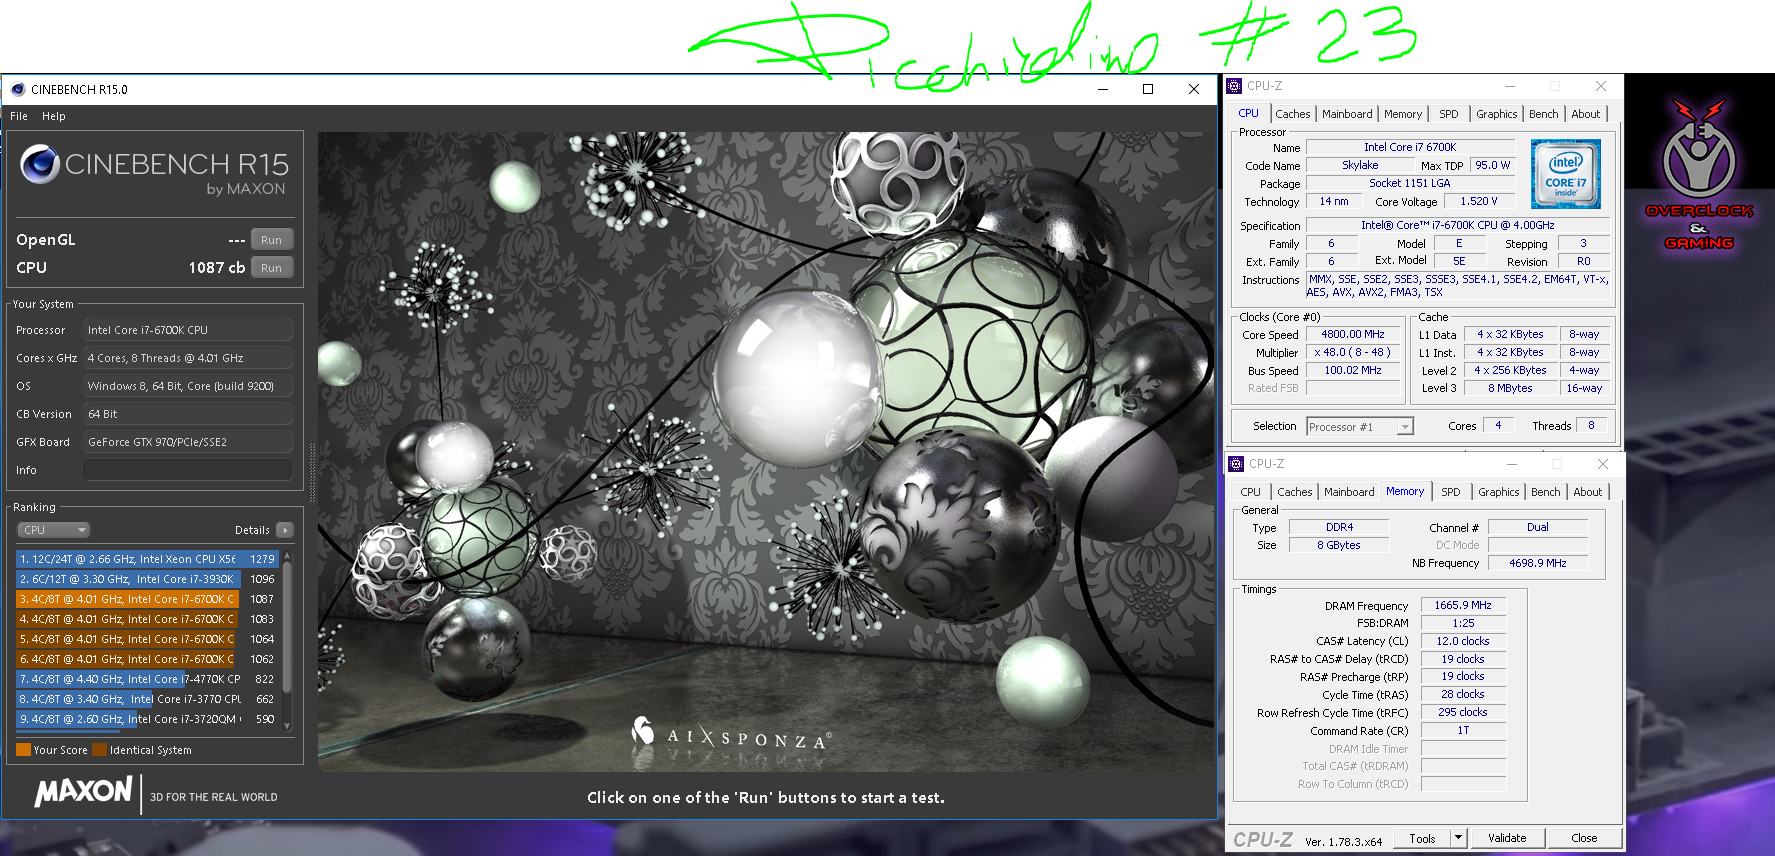The width and height of the screenshot is (1775, 856).
Task: Click the Intel Core i7 inside badge
Action: 1566,173
